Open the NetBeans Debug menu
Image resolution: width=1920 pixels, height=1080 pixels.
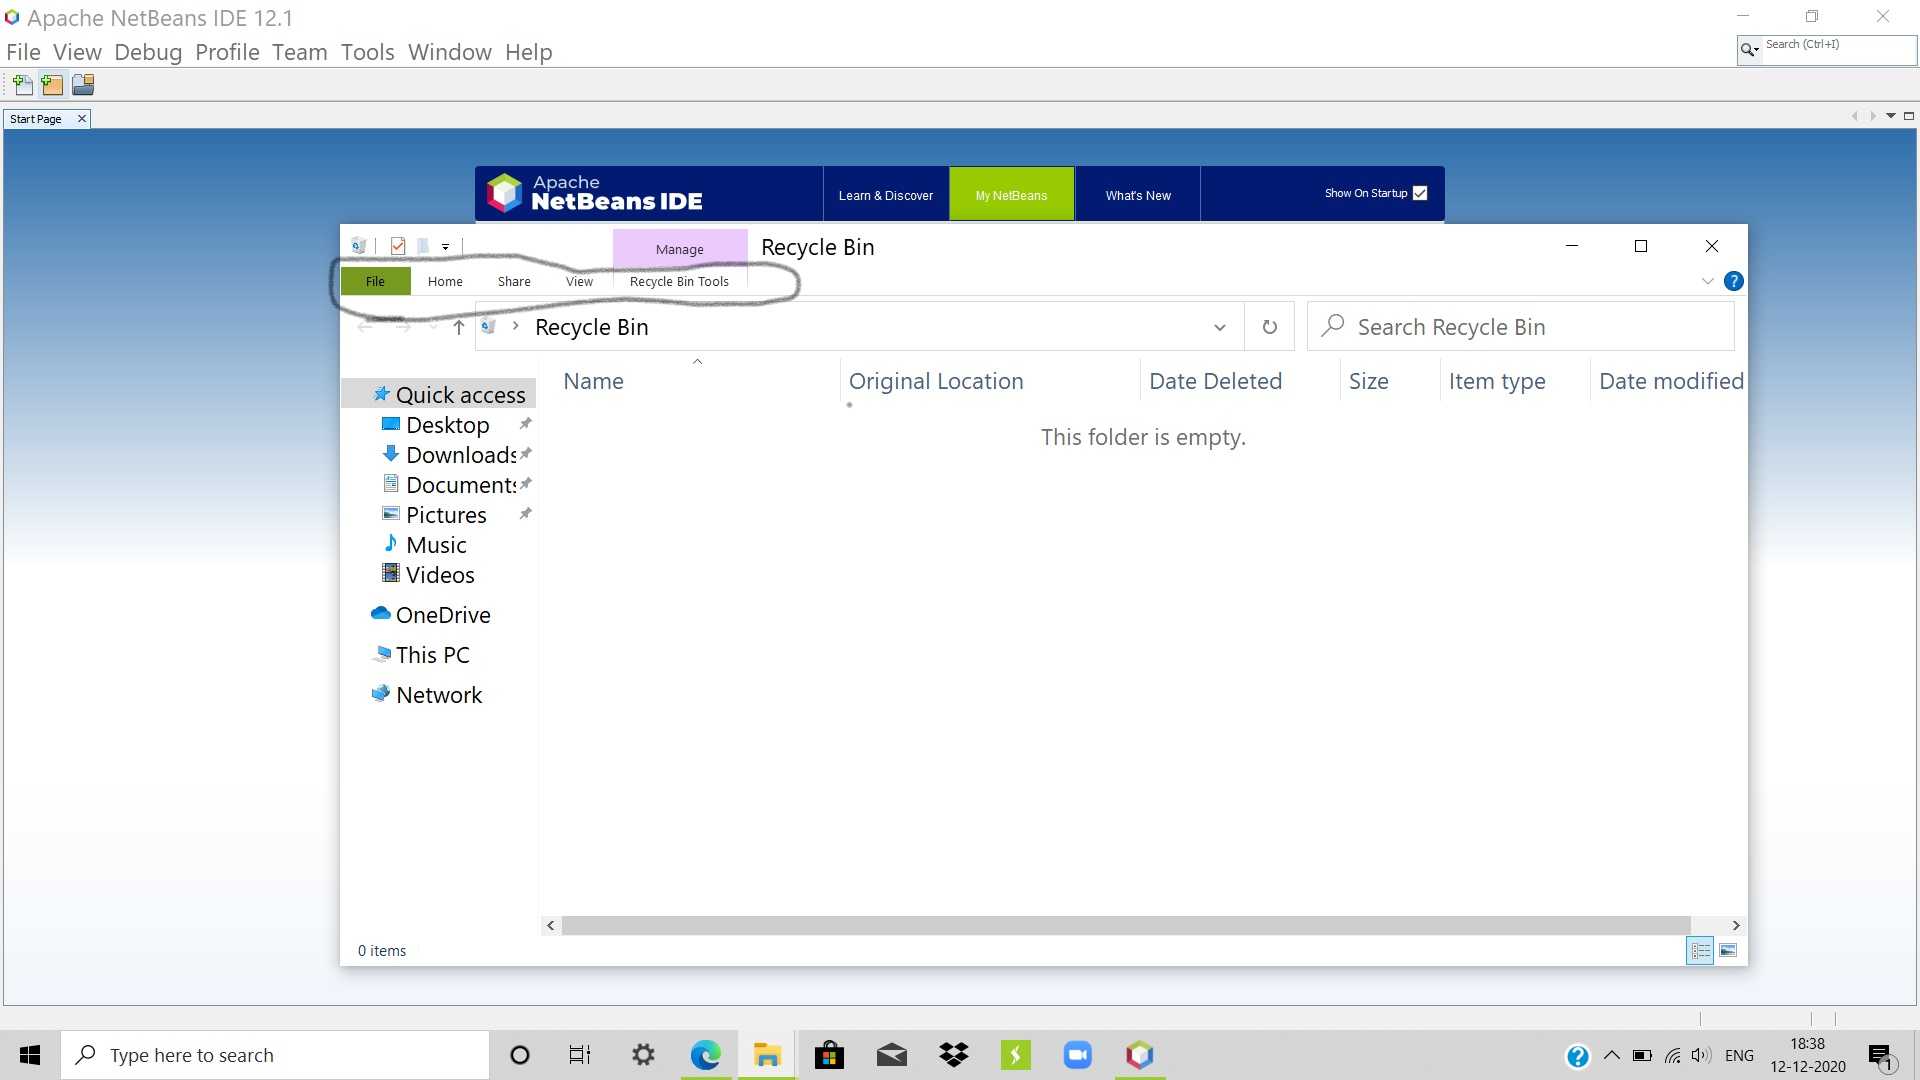coord(148,52)
